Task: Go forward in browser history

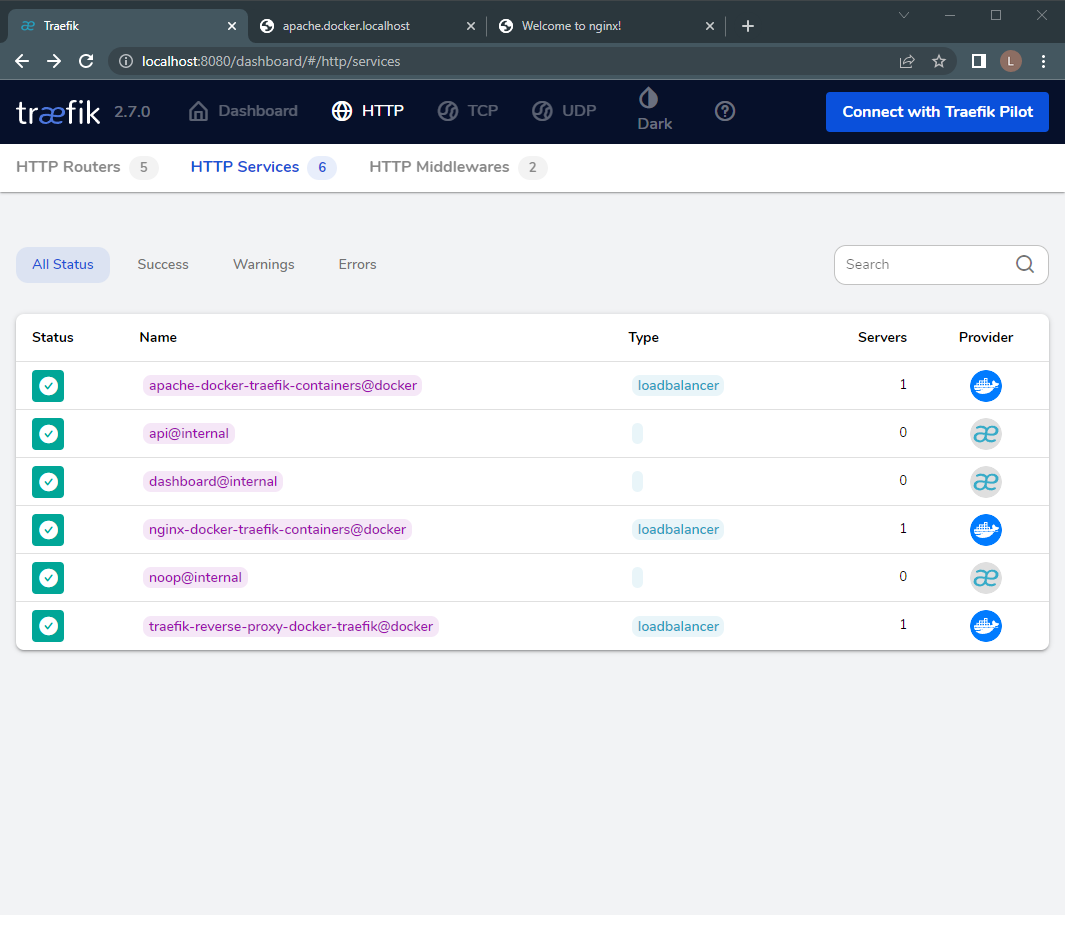Action: click(54, 61)
